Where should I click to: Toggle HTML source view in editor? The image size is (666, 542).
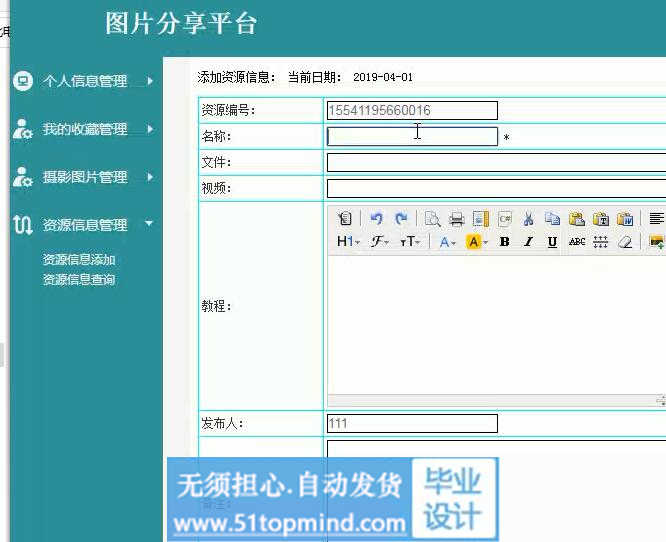345,219
